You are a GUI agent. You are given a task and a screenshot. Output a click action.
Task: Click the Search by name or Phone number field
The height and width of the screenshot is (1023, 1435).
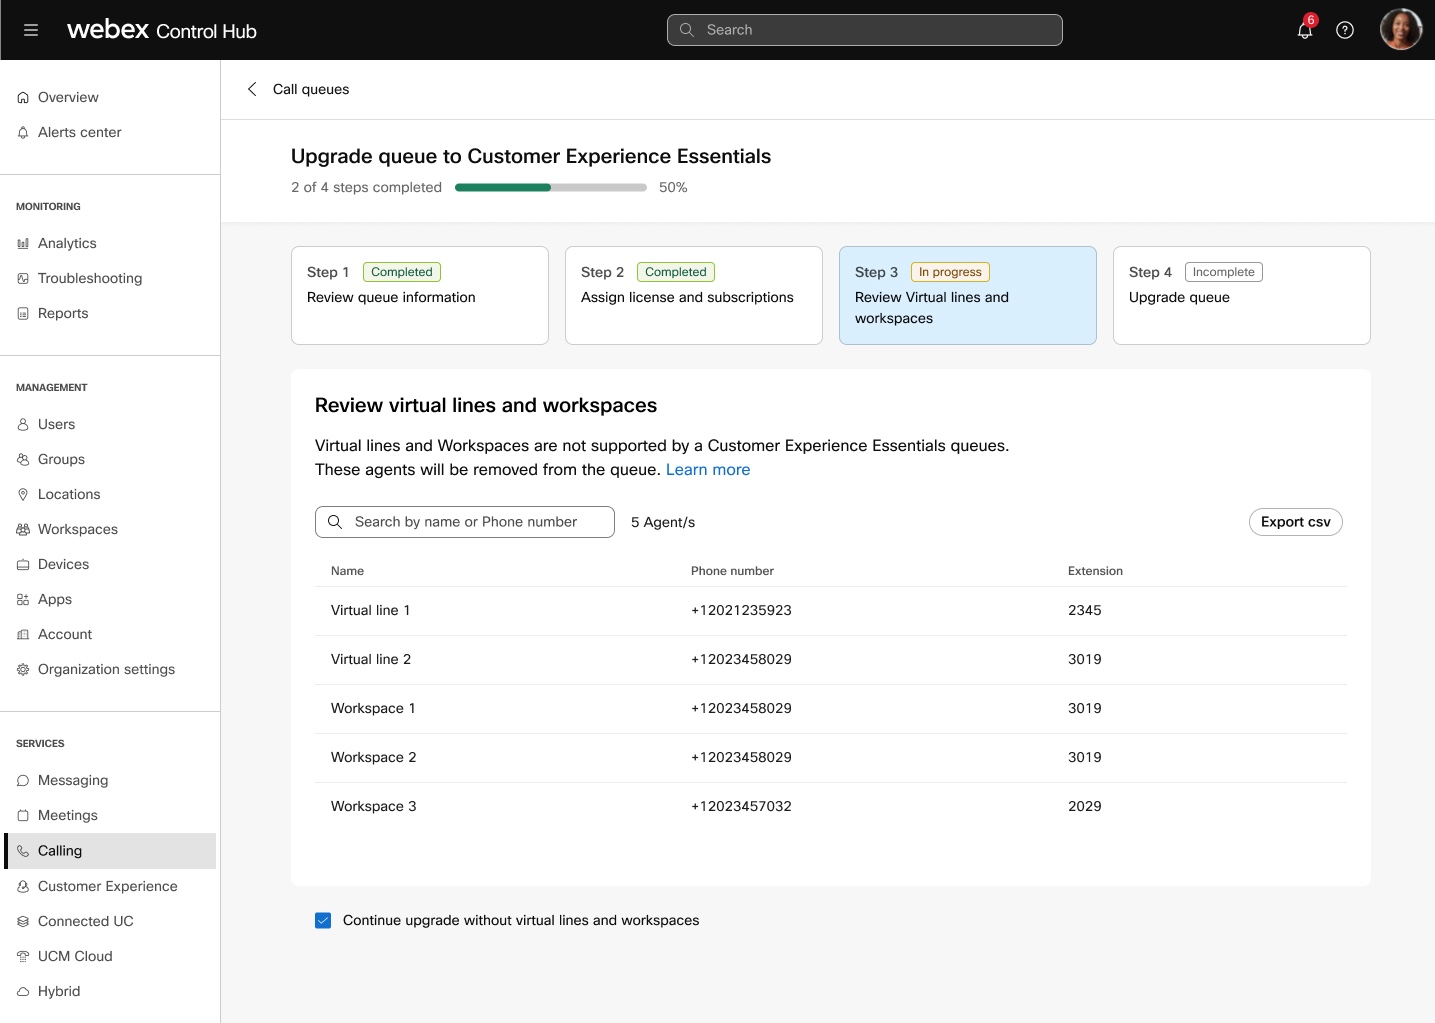coord(465,522)
